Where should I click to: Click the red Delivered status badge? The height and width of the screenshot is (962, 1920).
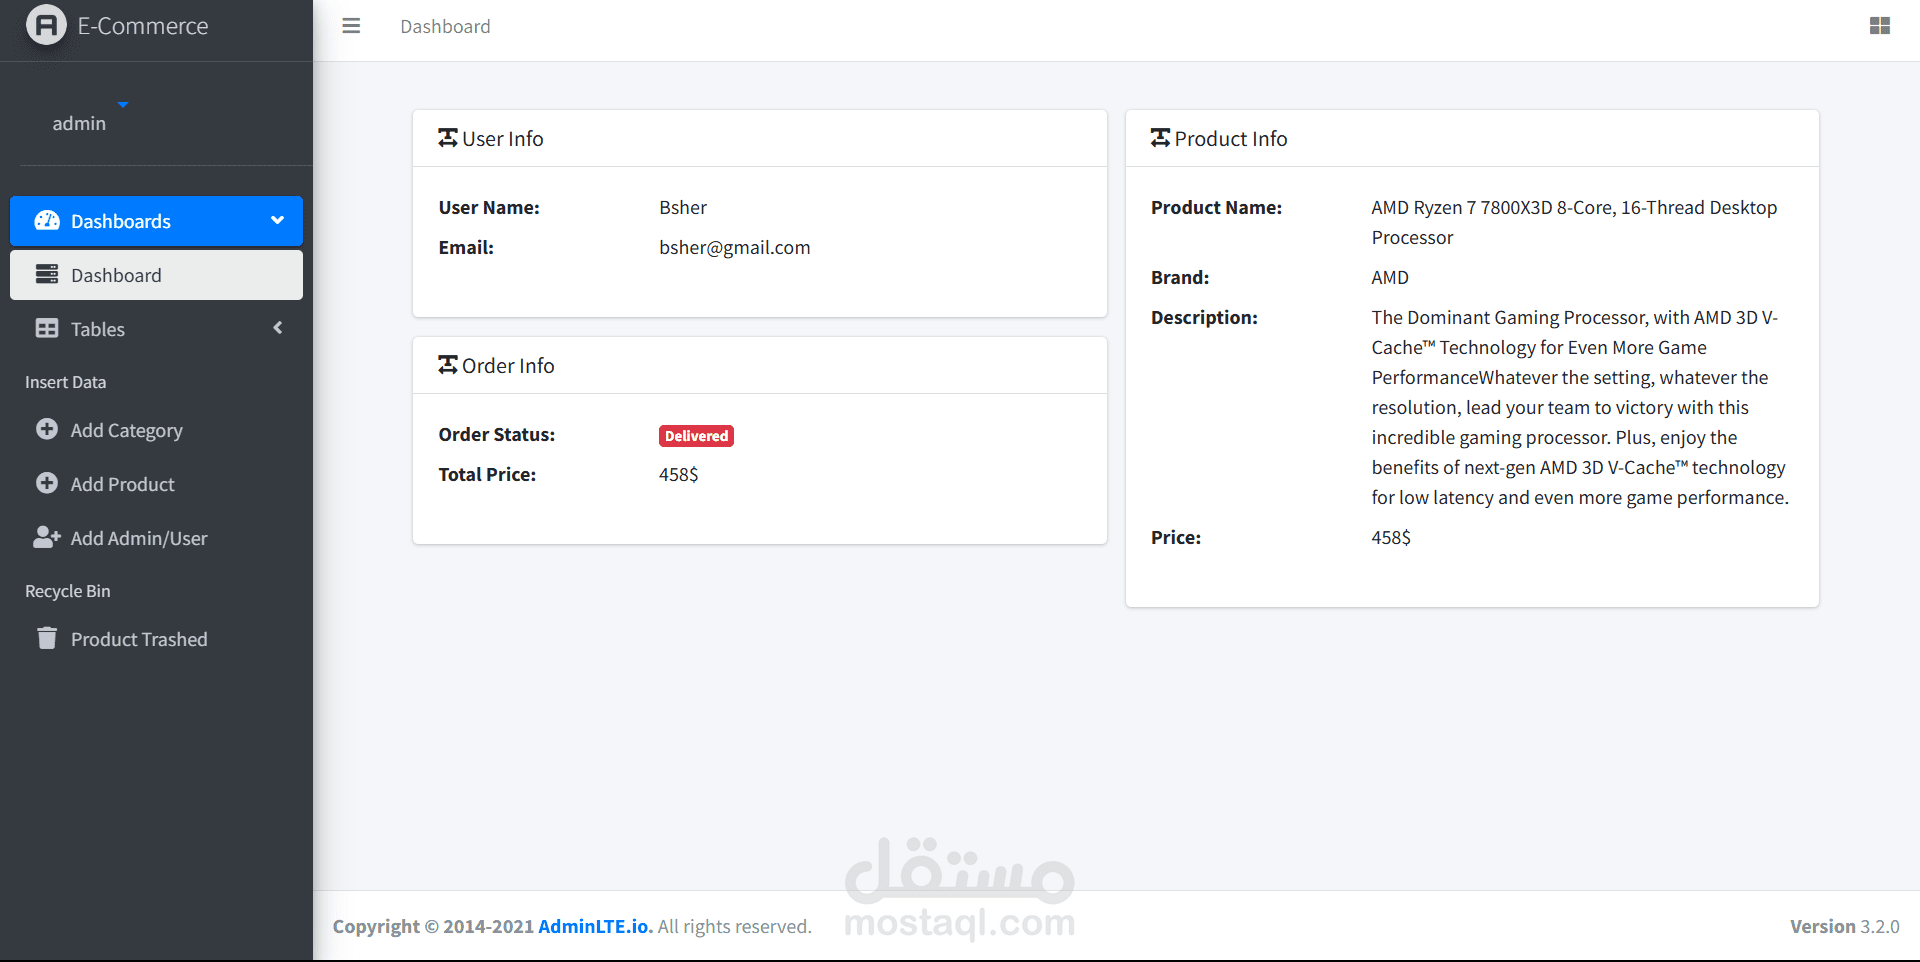(696, 436)
